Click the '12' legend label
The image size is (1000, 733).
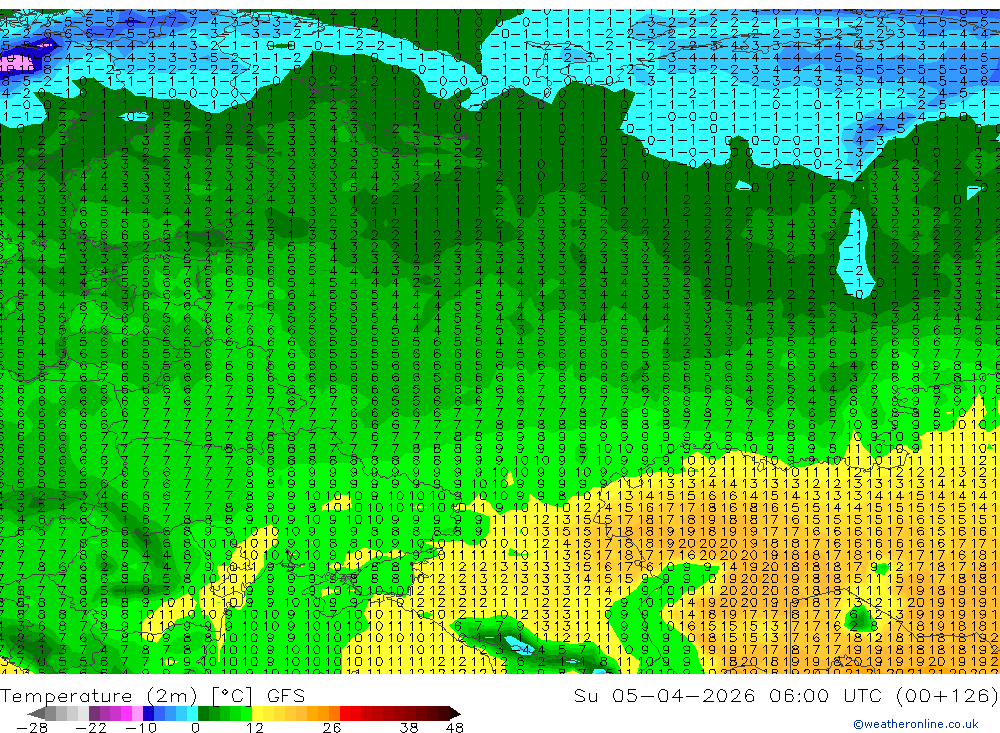(255, 727)
